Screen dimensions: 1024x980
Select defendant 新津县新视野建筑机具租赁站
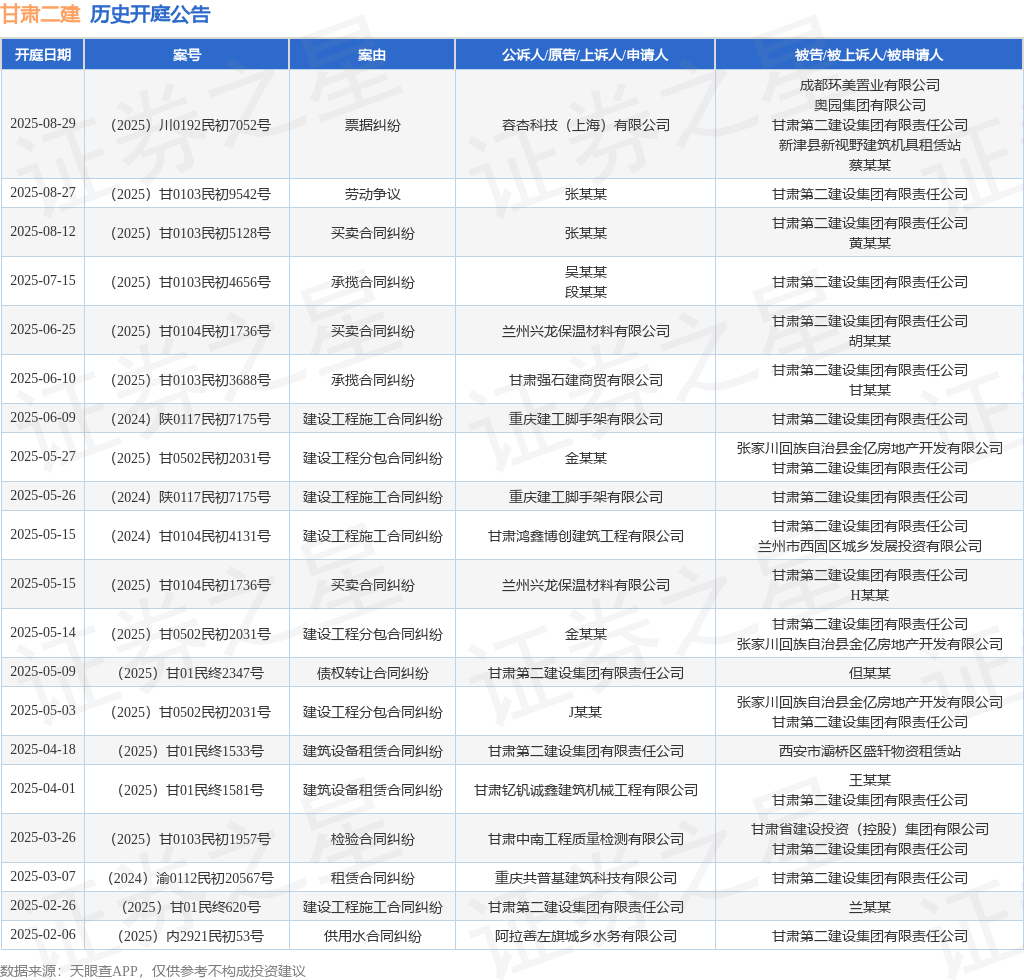870,145
